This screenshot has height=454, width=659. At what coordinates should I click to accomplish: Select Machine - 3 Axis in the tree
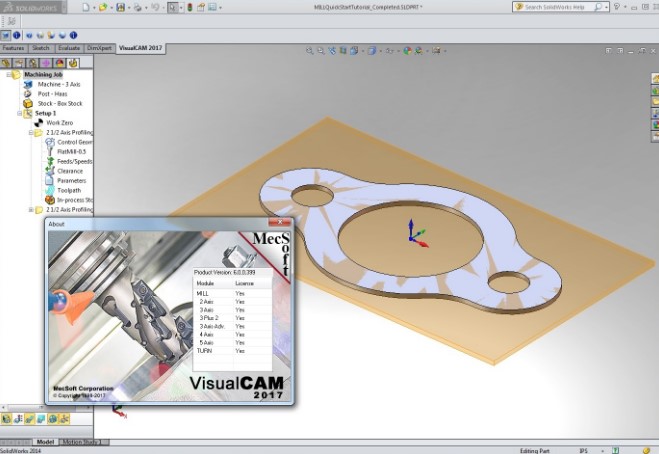[59, 84]
